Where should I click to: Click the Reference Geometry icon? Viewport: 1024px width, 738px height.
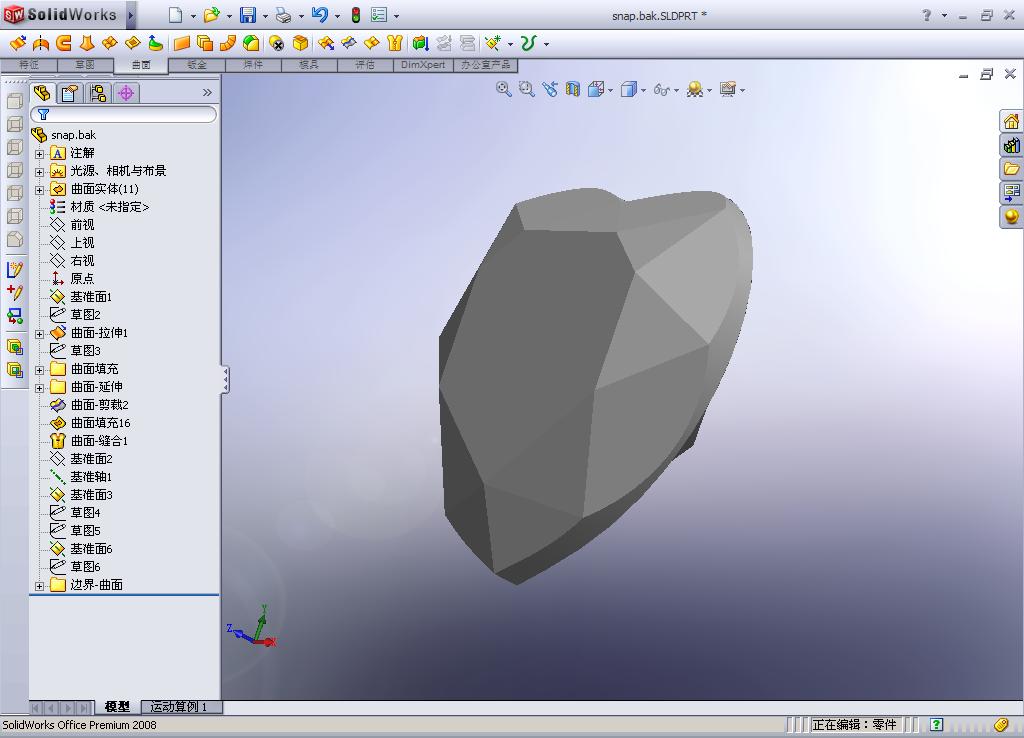tap(493, 44)
